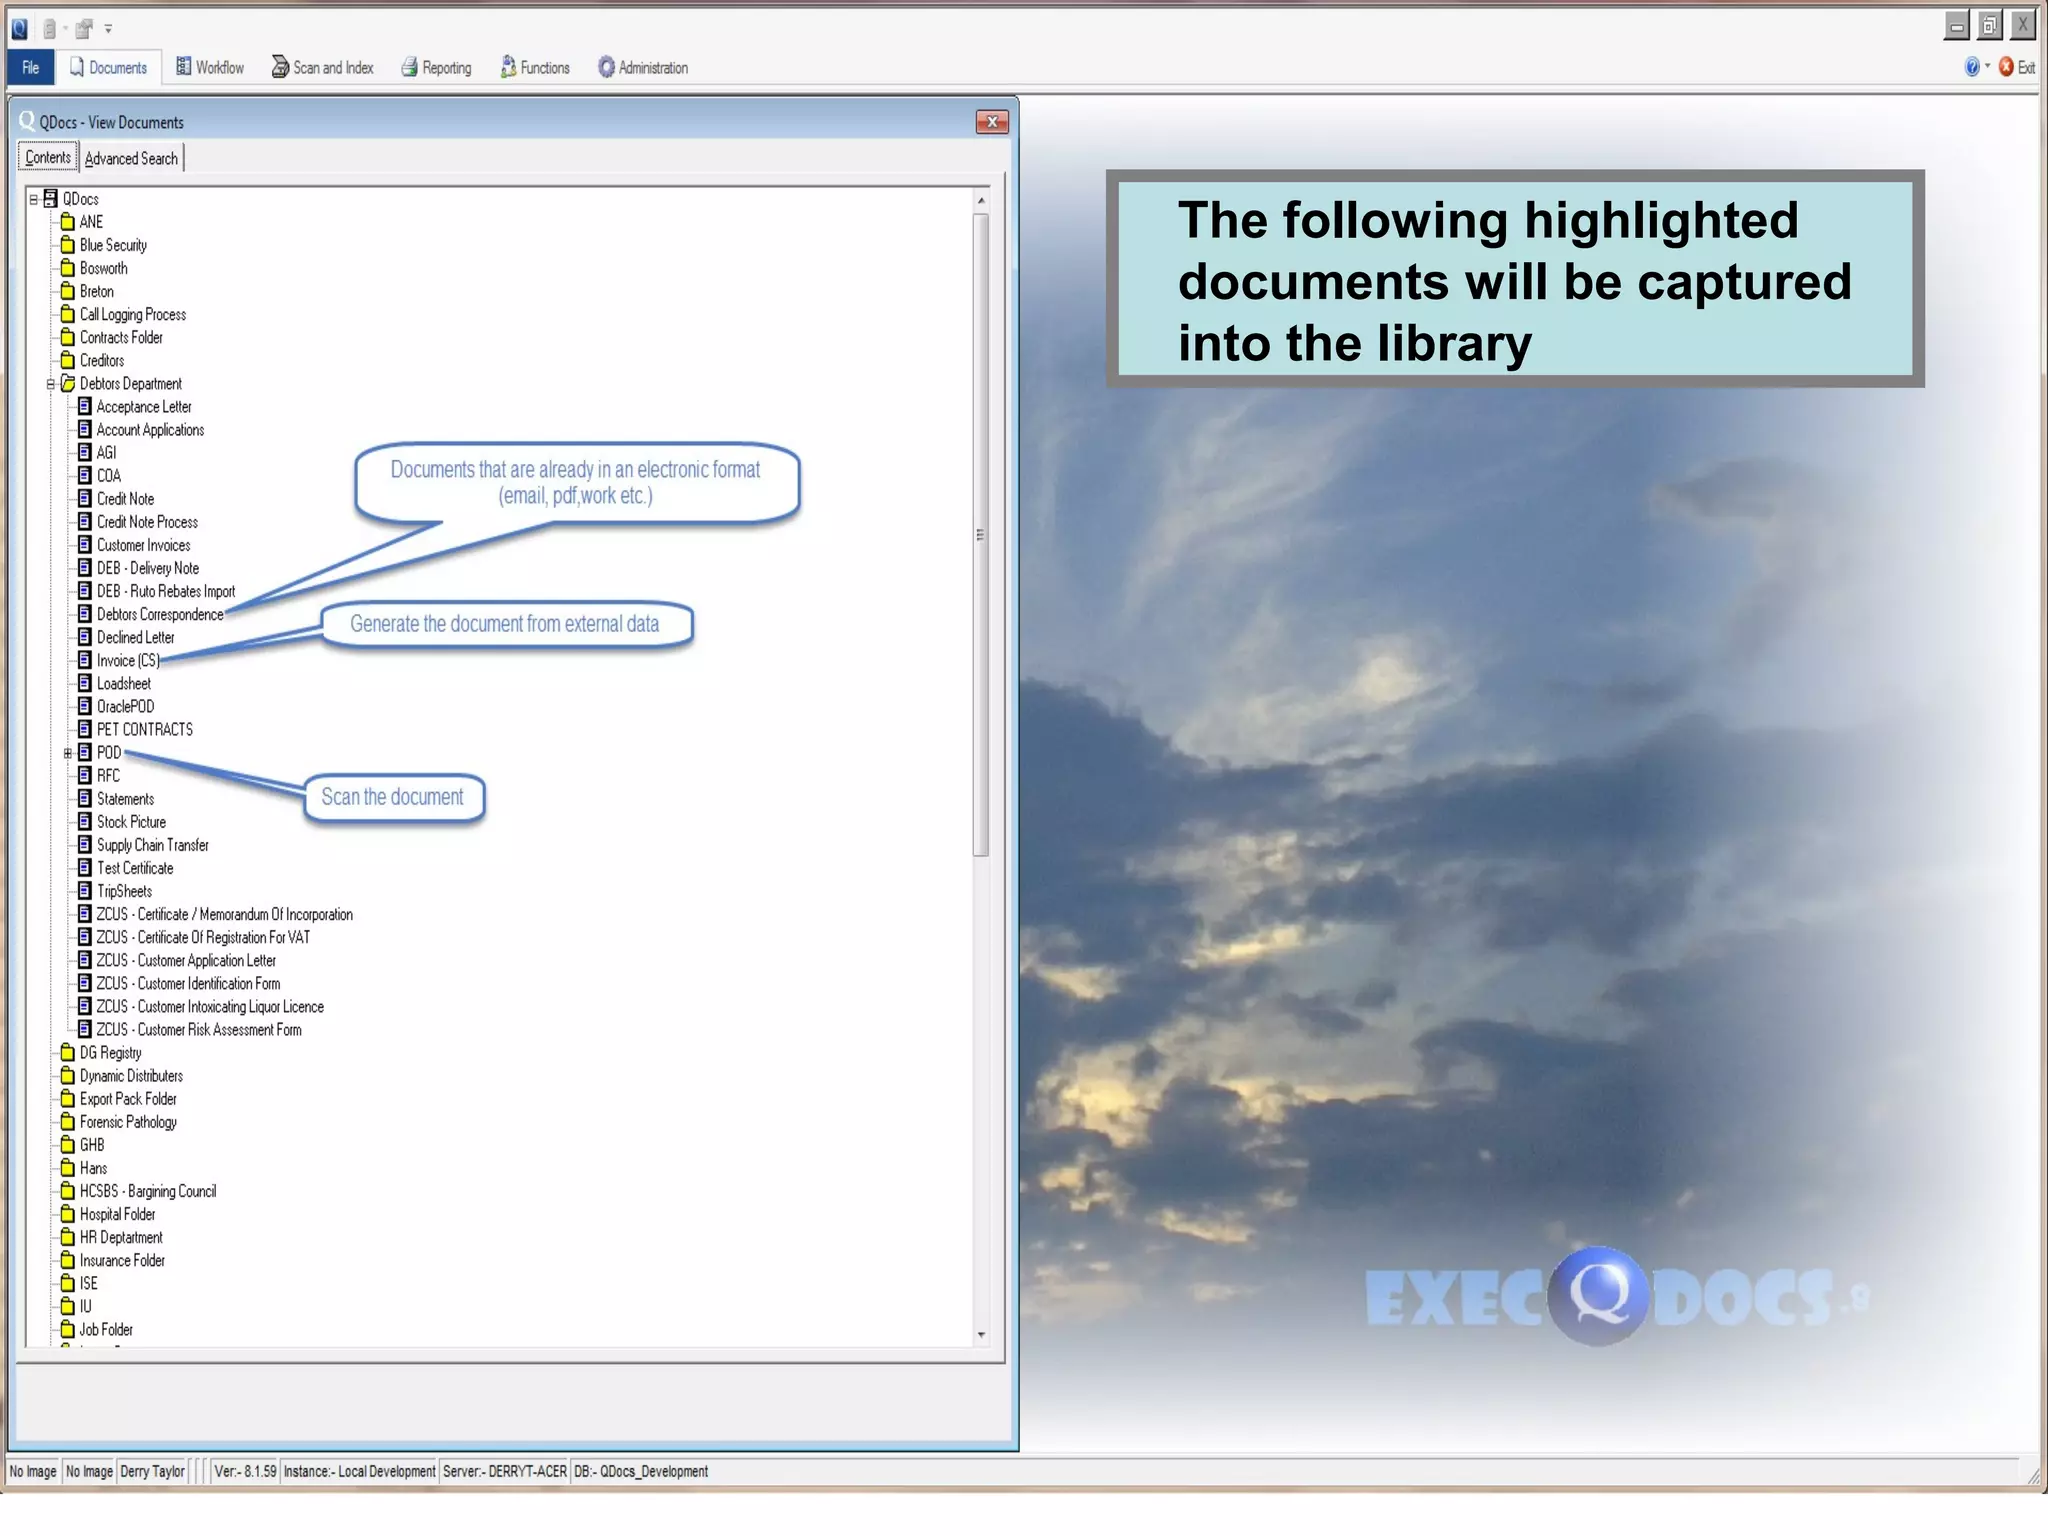Click the Instance:- Local Development status entry
The image size is (2048, 1536).
click(359, 1471)
